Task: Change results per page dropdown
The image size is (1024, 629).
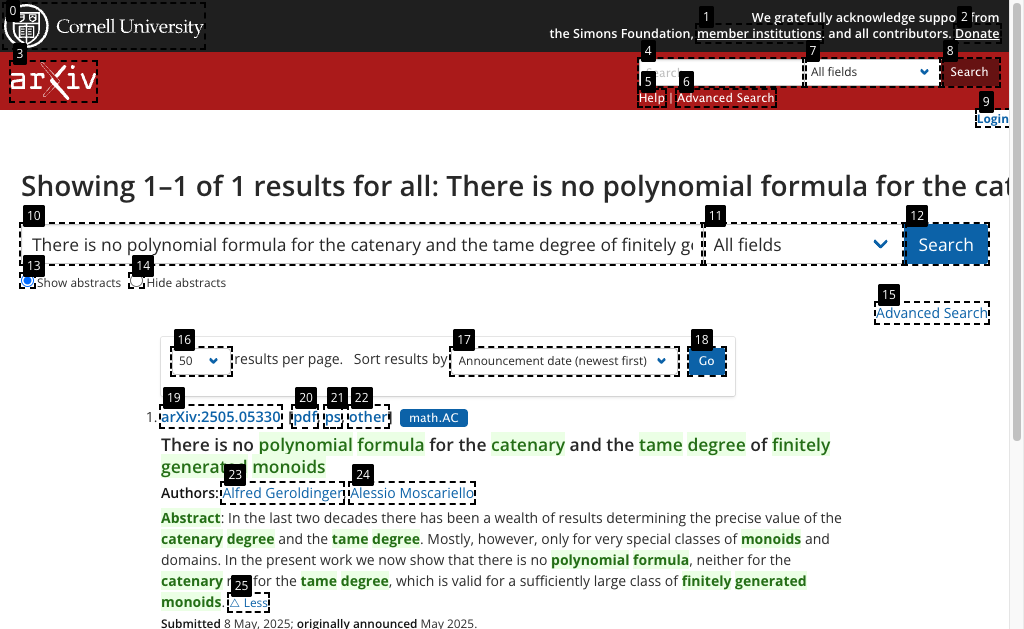Action: 201,361
